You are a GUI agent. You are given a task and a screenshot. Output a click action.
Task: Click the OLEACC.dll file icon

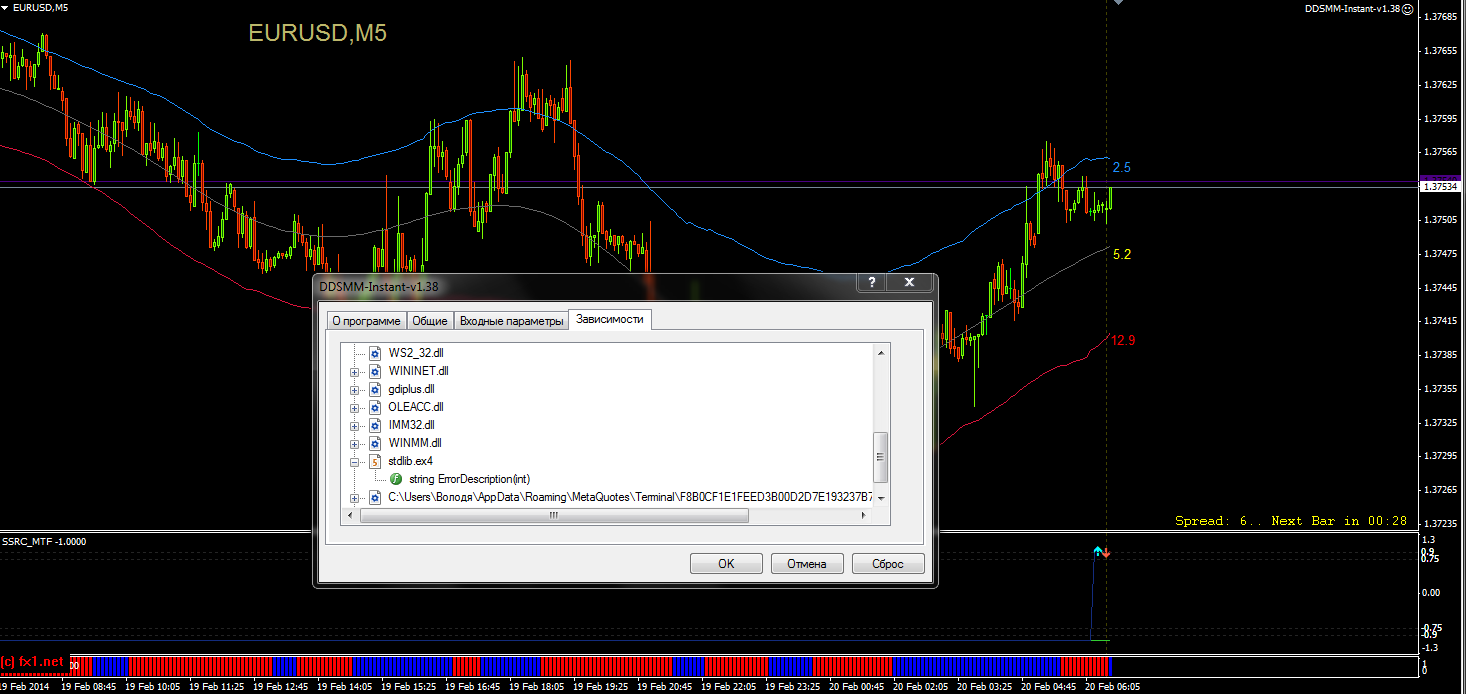coord(375,407)
